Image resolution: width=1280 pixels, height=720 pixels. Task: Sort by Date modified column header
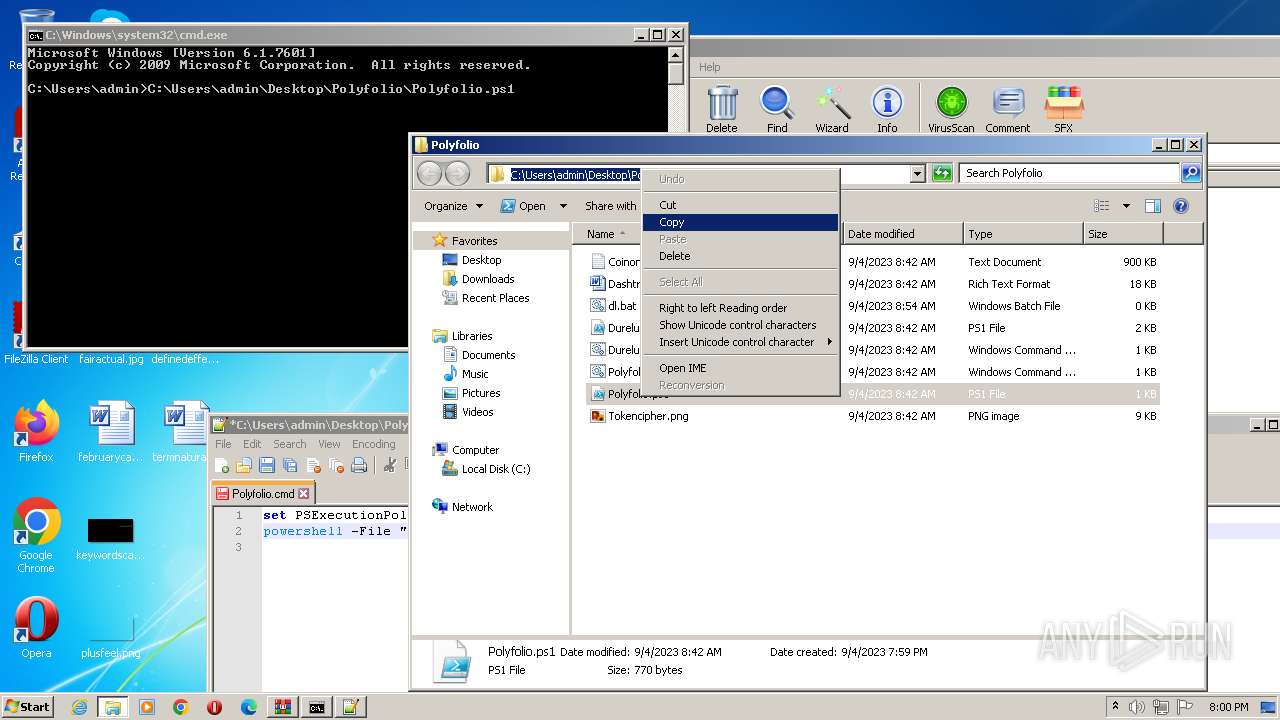pos(903,234)
